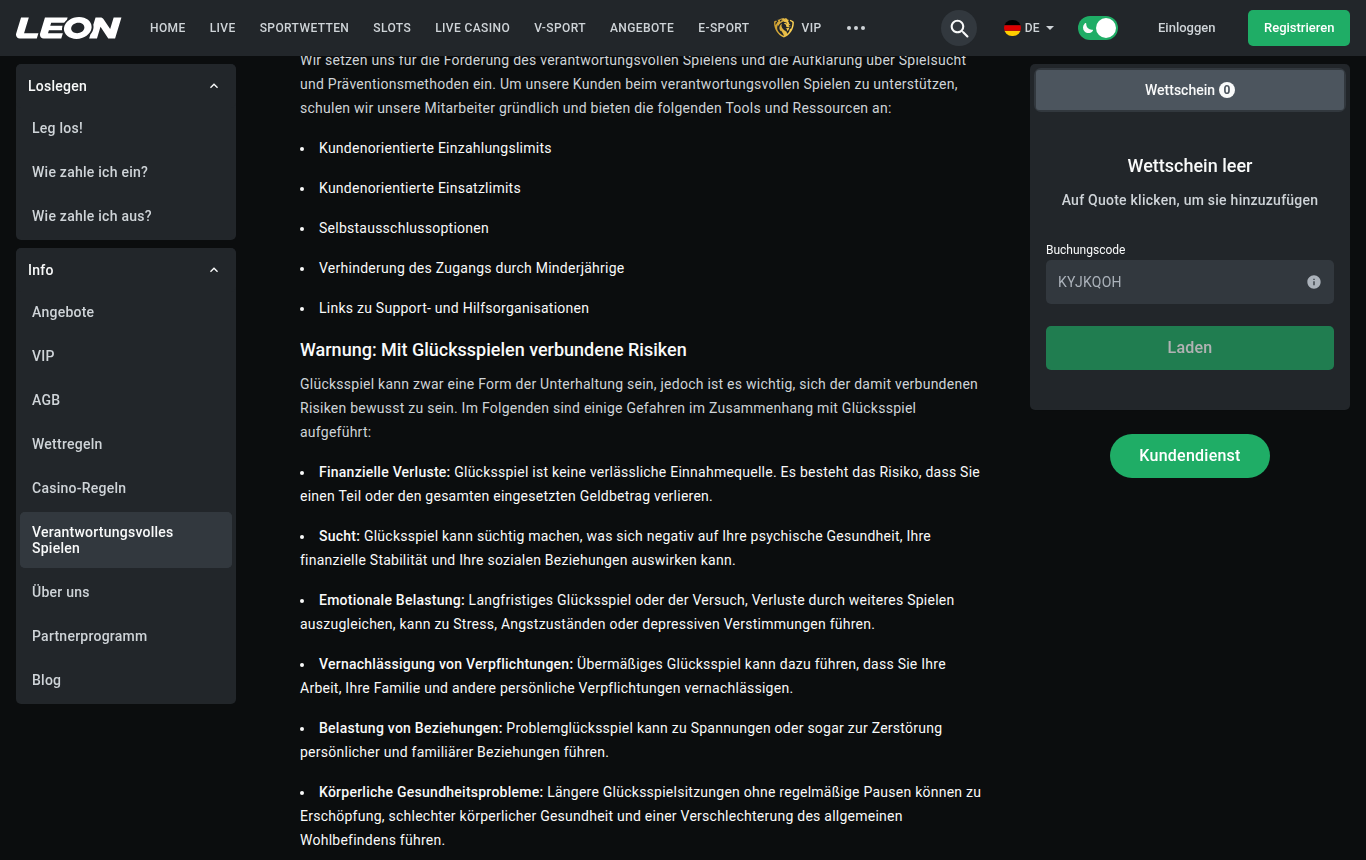1366x860 pixels.
Task: Click the Einloggen button
Action: click(x=1187, y=28)
